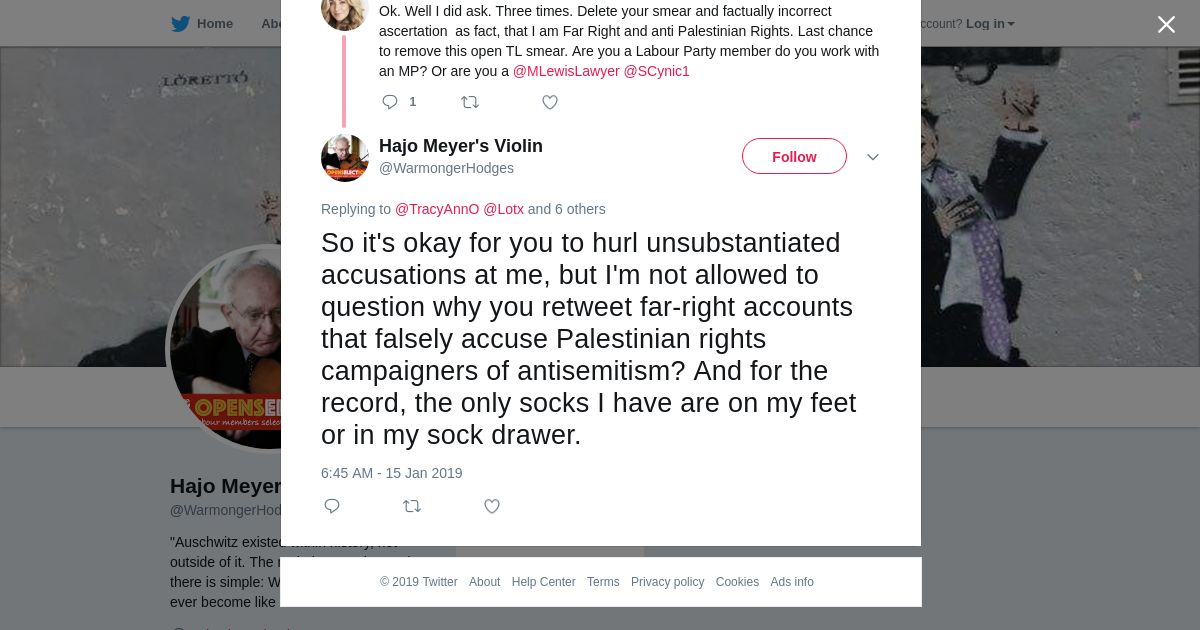
Task: Like the main Hajo Meyer's Violin tweet
Action: click(x=492, y=506)
